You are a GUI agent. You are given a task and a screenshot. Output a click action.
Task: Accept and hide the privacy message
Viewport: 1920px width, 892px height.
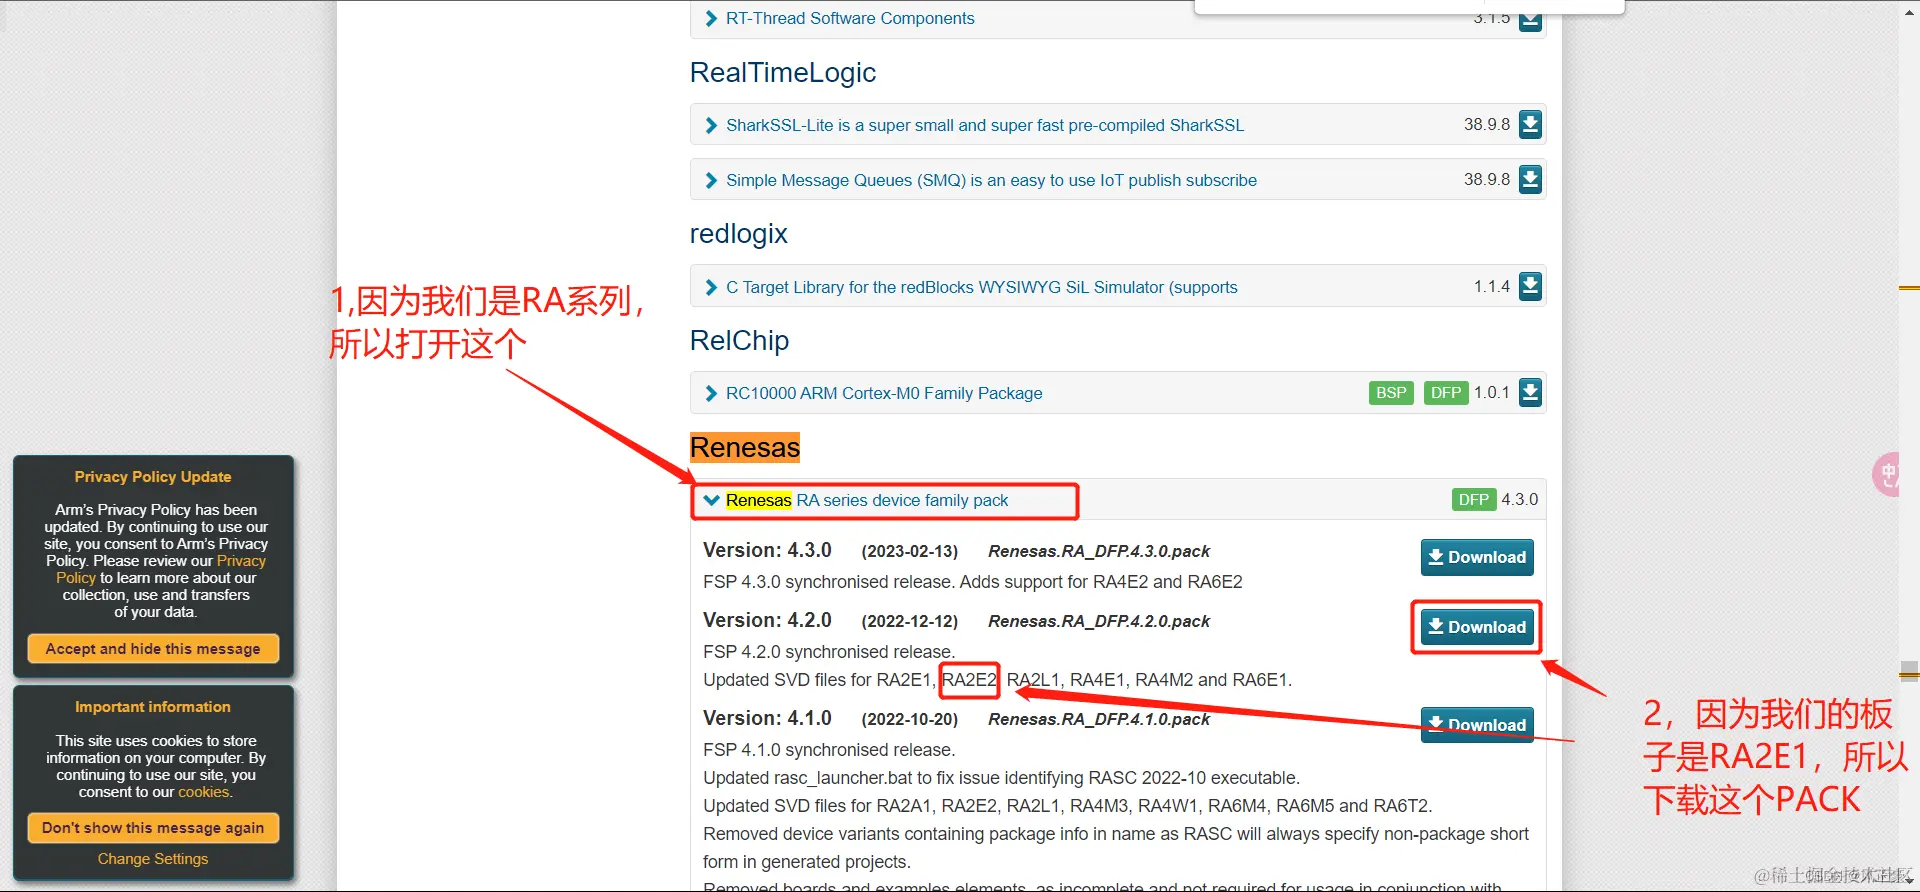click(153, 648)
